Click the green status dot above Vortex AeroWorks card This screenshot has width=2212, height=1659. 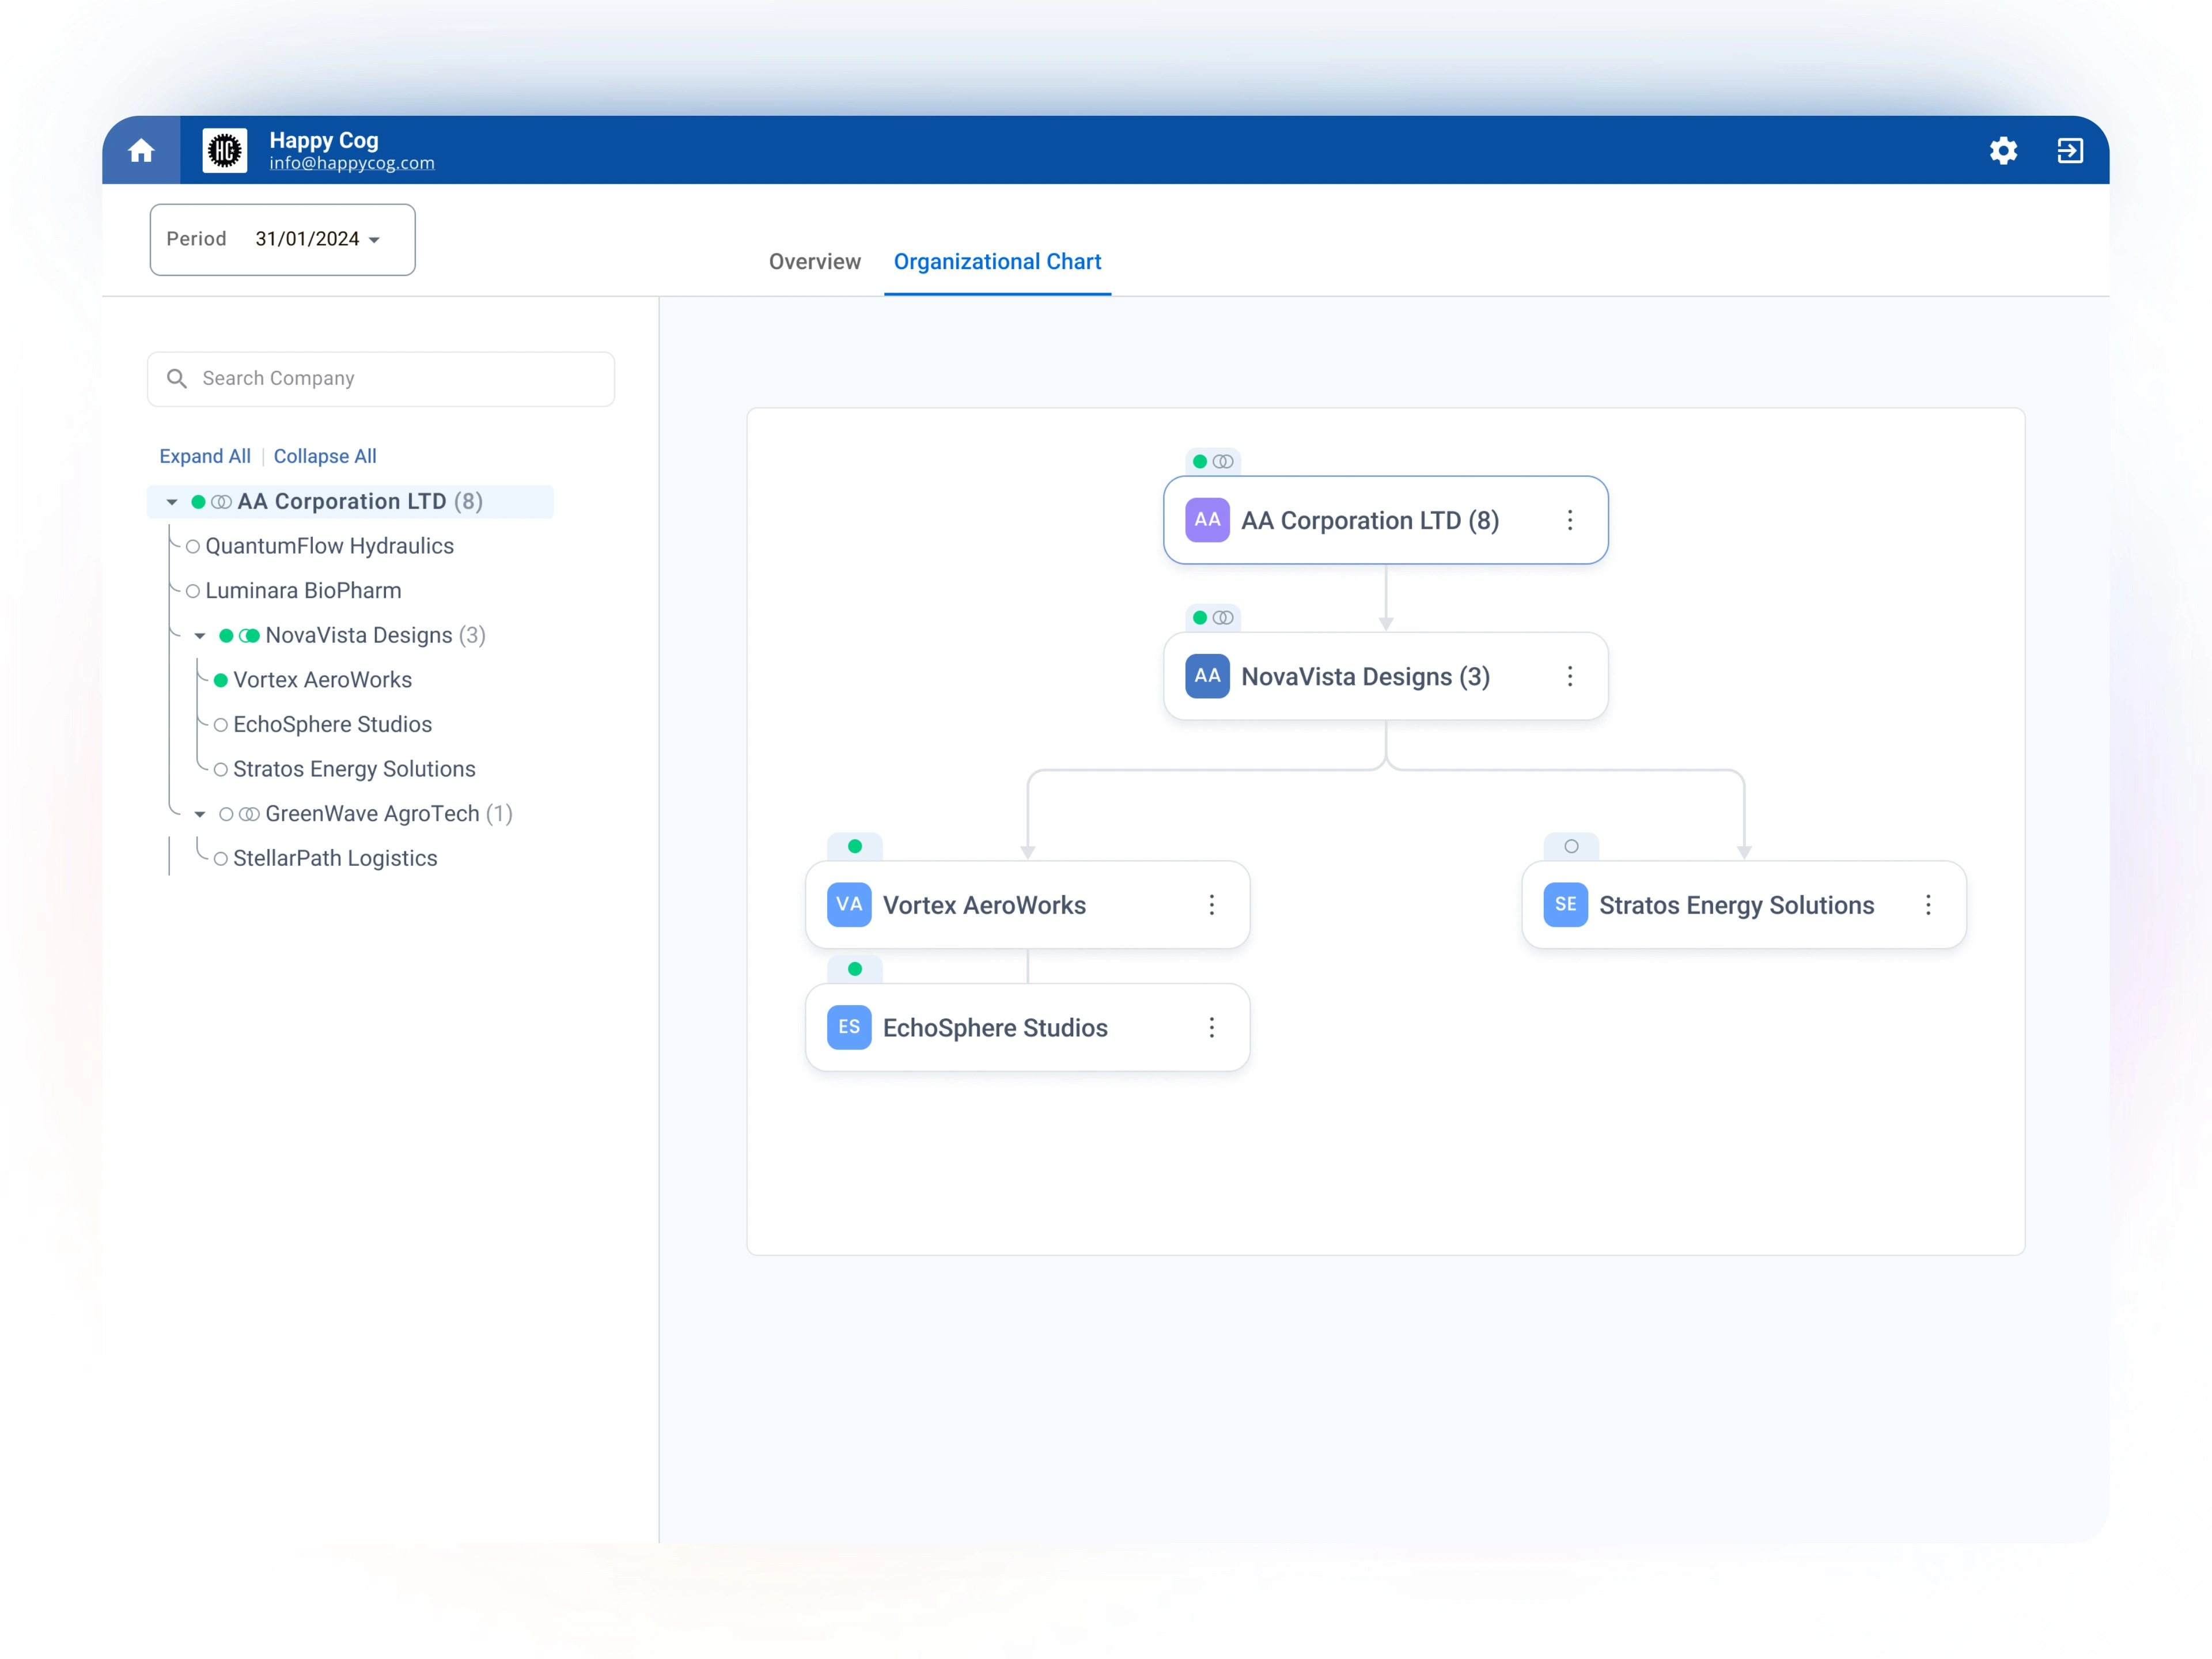click(x=855, y=846)
